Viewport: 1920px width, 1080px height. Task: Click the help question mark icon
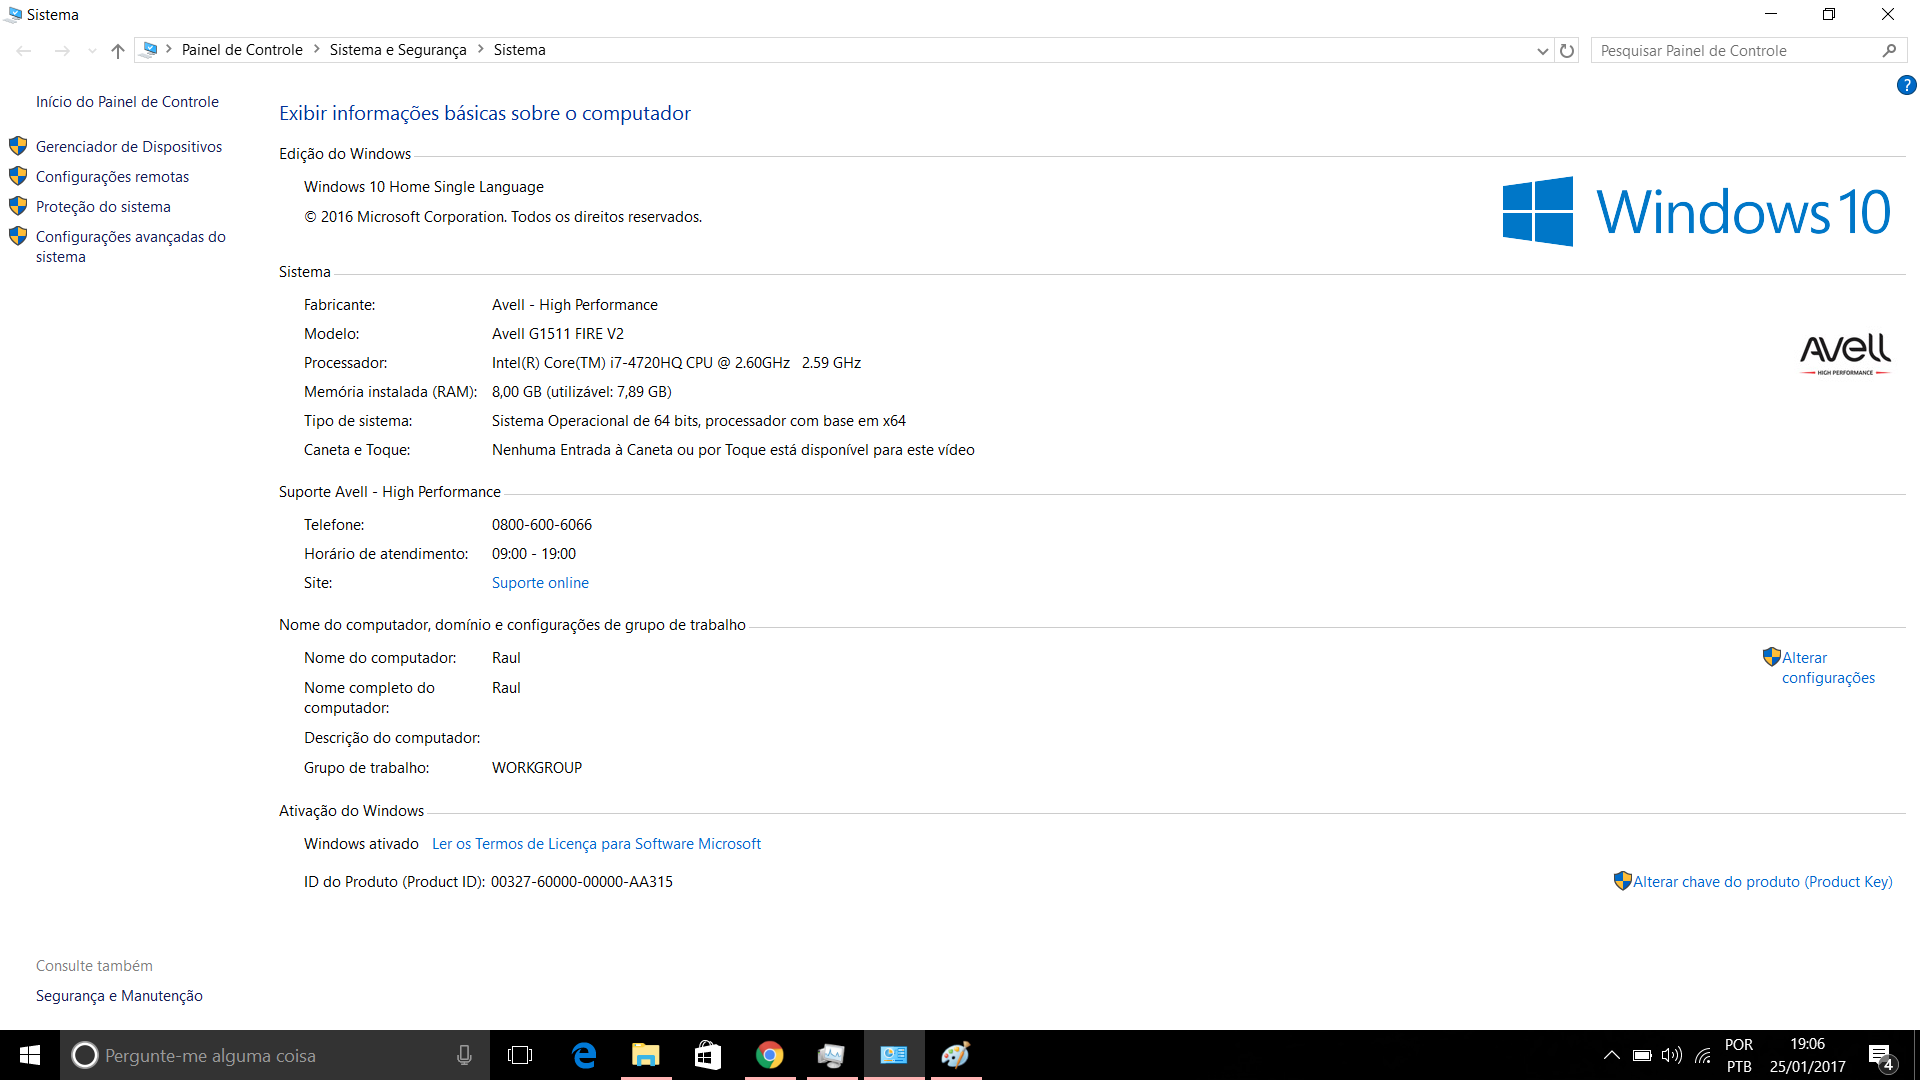1906,85
